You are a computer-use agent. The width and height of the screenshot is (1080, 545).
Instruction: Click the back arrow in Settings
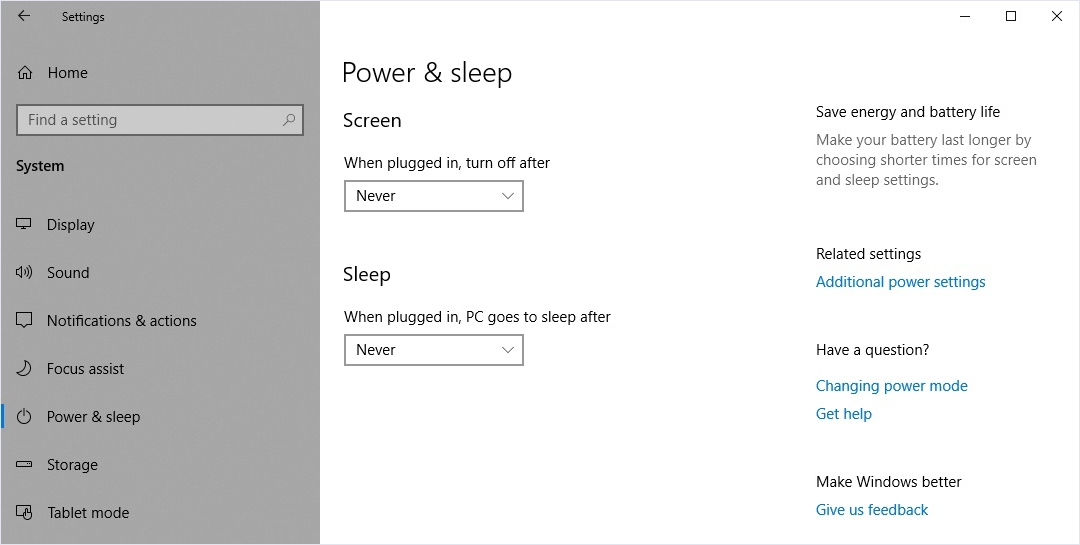tap(24, 16)
